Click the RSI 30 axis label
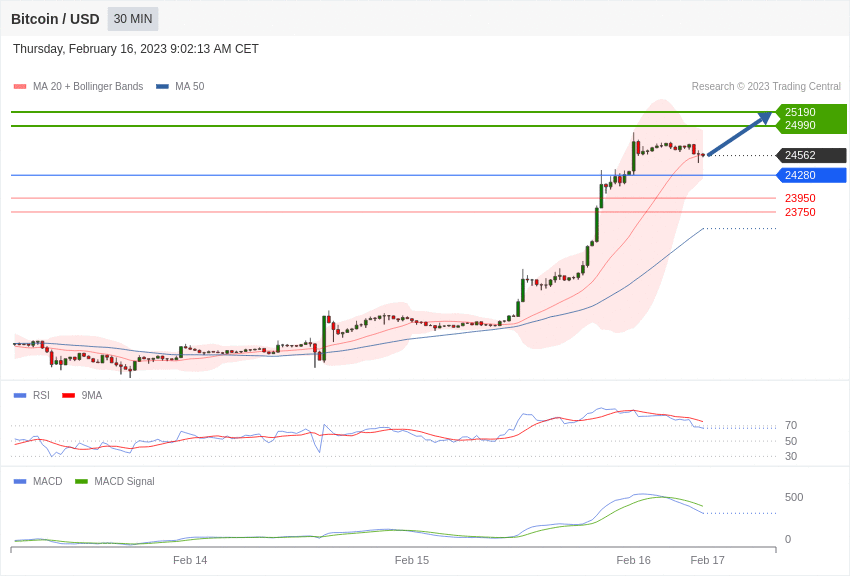This screenshot has height=576, width=850. 791,456
